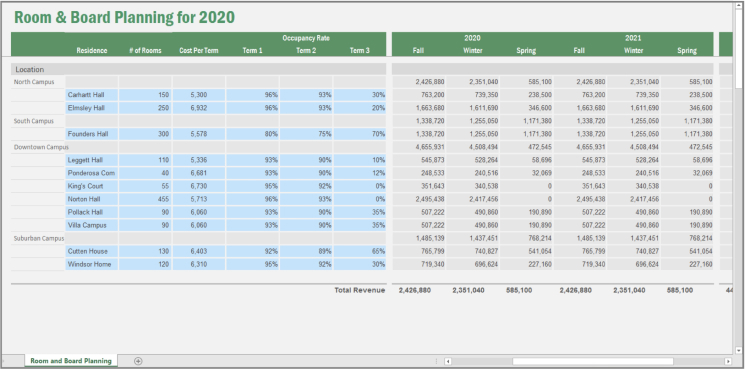Select Windsor Home cost '6,310'

pos(199,264)
